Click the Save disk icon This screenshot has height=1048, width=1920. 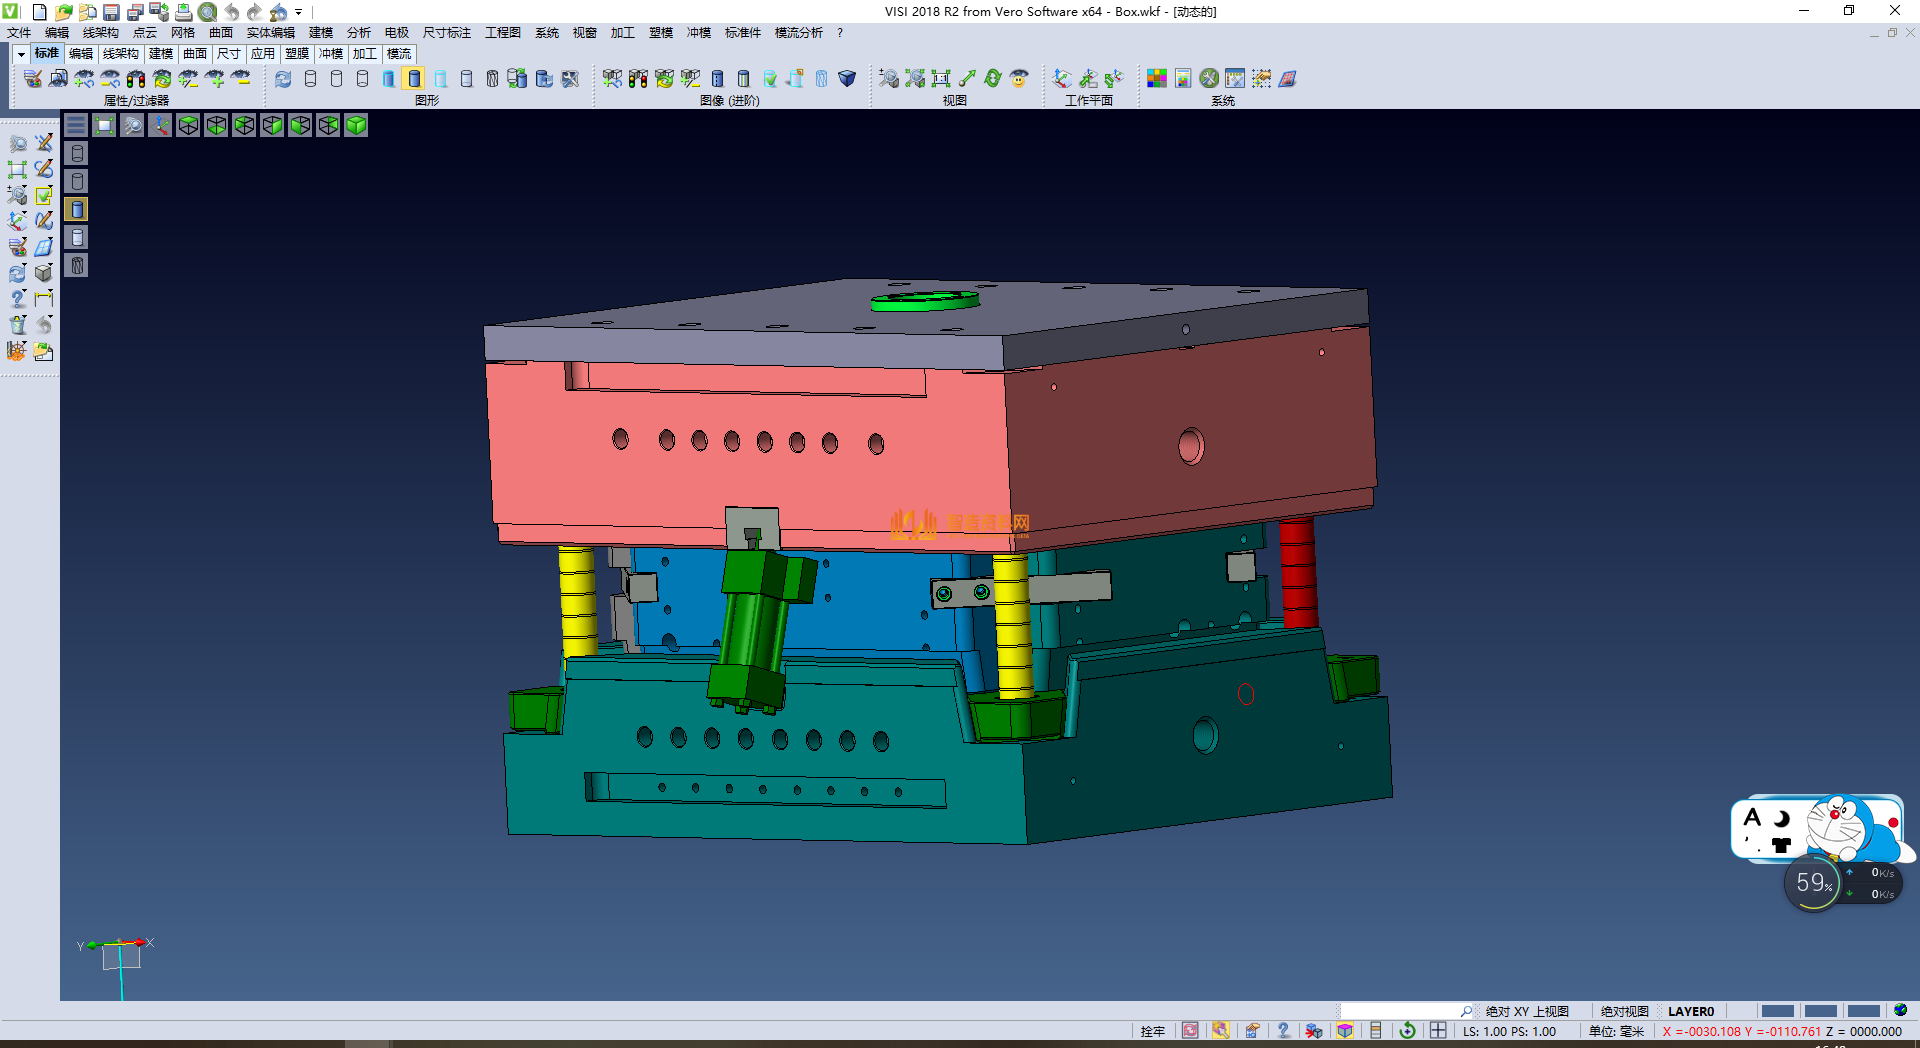tap(111, 12)
